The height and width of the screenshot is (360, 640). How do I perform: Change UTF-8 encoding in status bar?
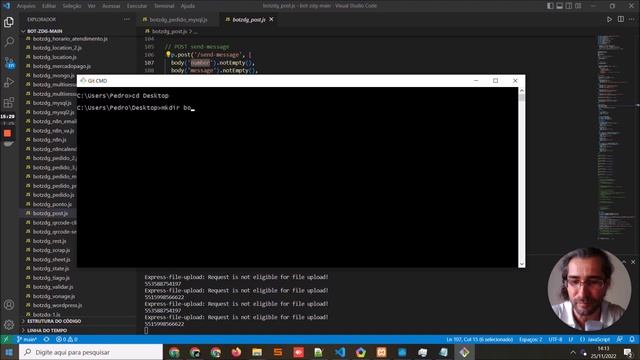(x=555, y=340)
